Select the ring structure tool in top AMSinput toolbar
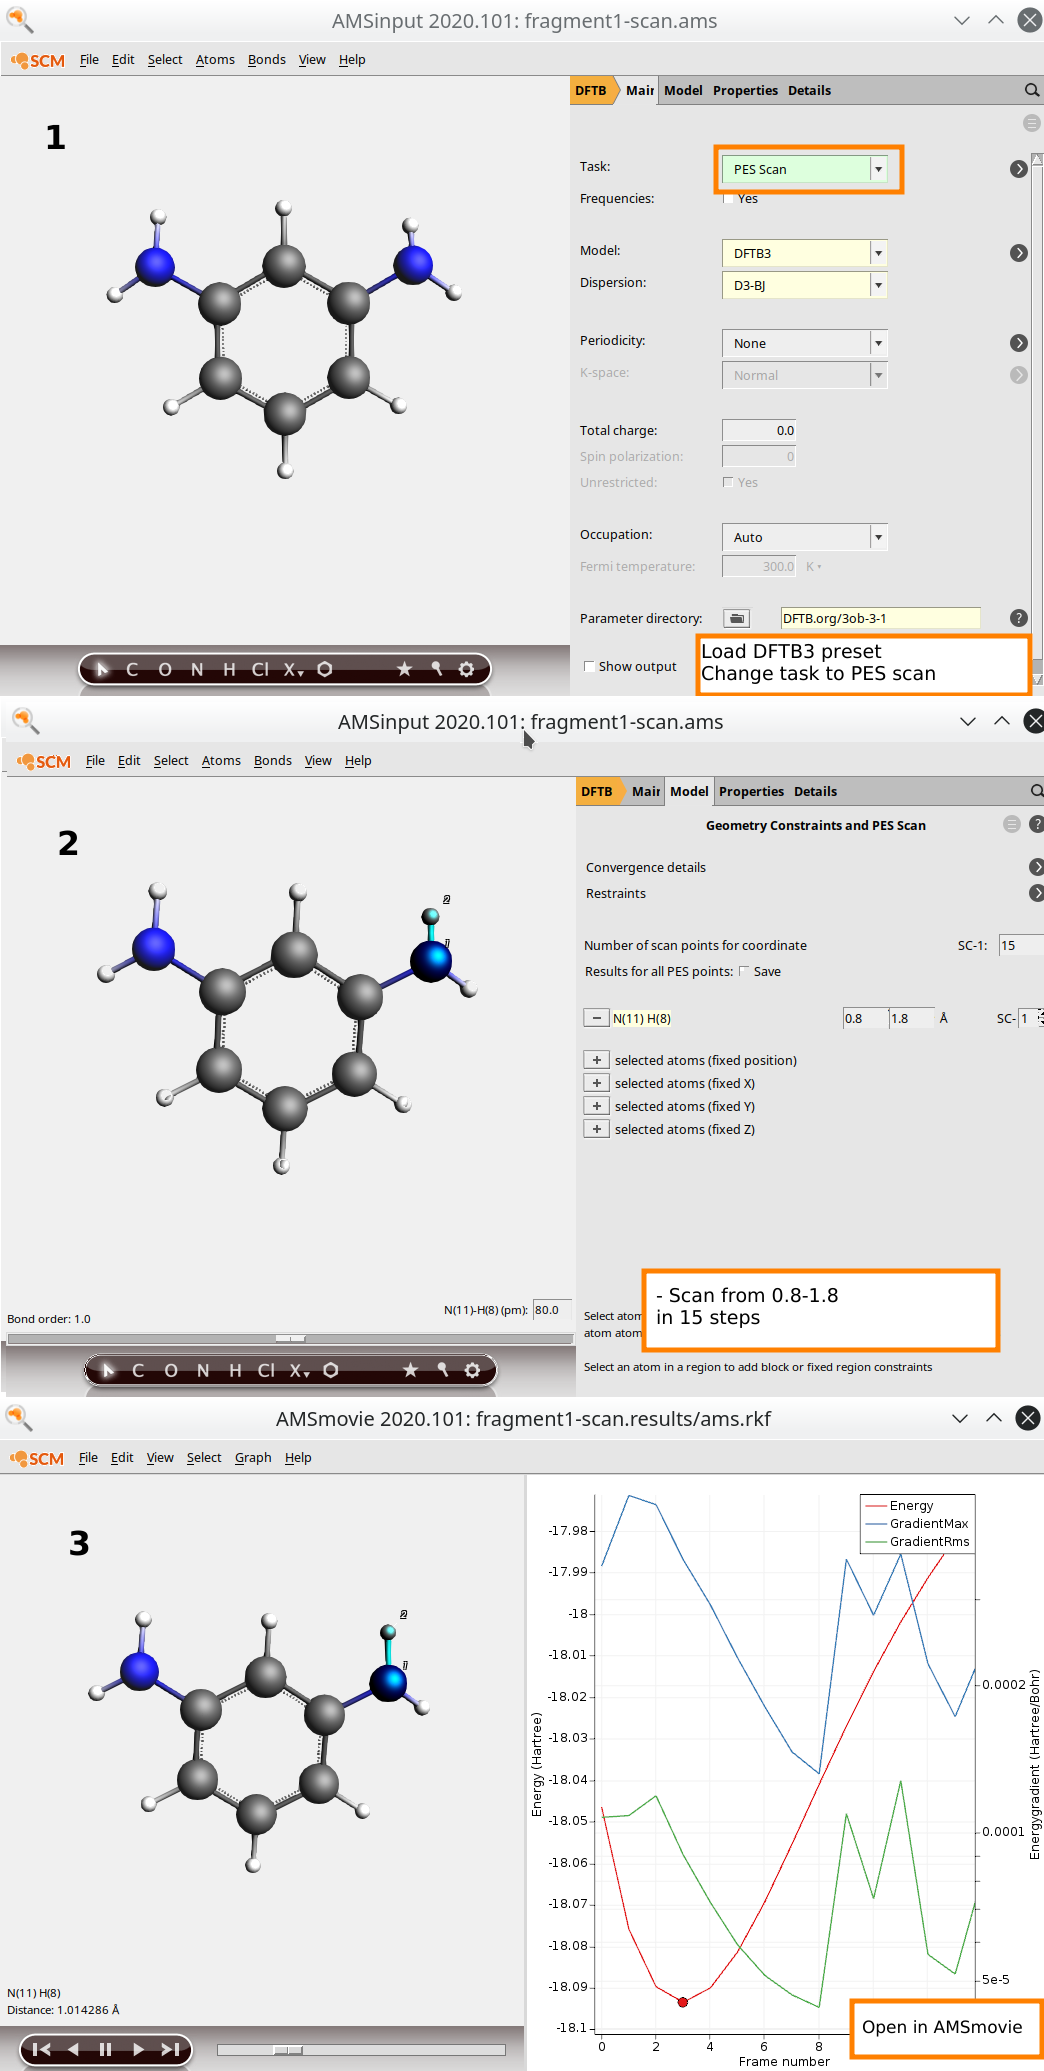The width and height of the screenshot is (1044, 2071). (x=325, y=669)
